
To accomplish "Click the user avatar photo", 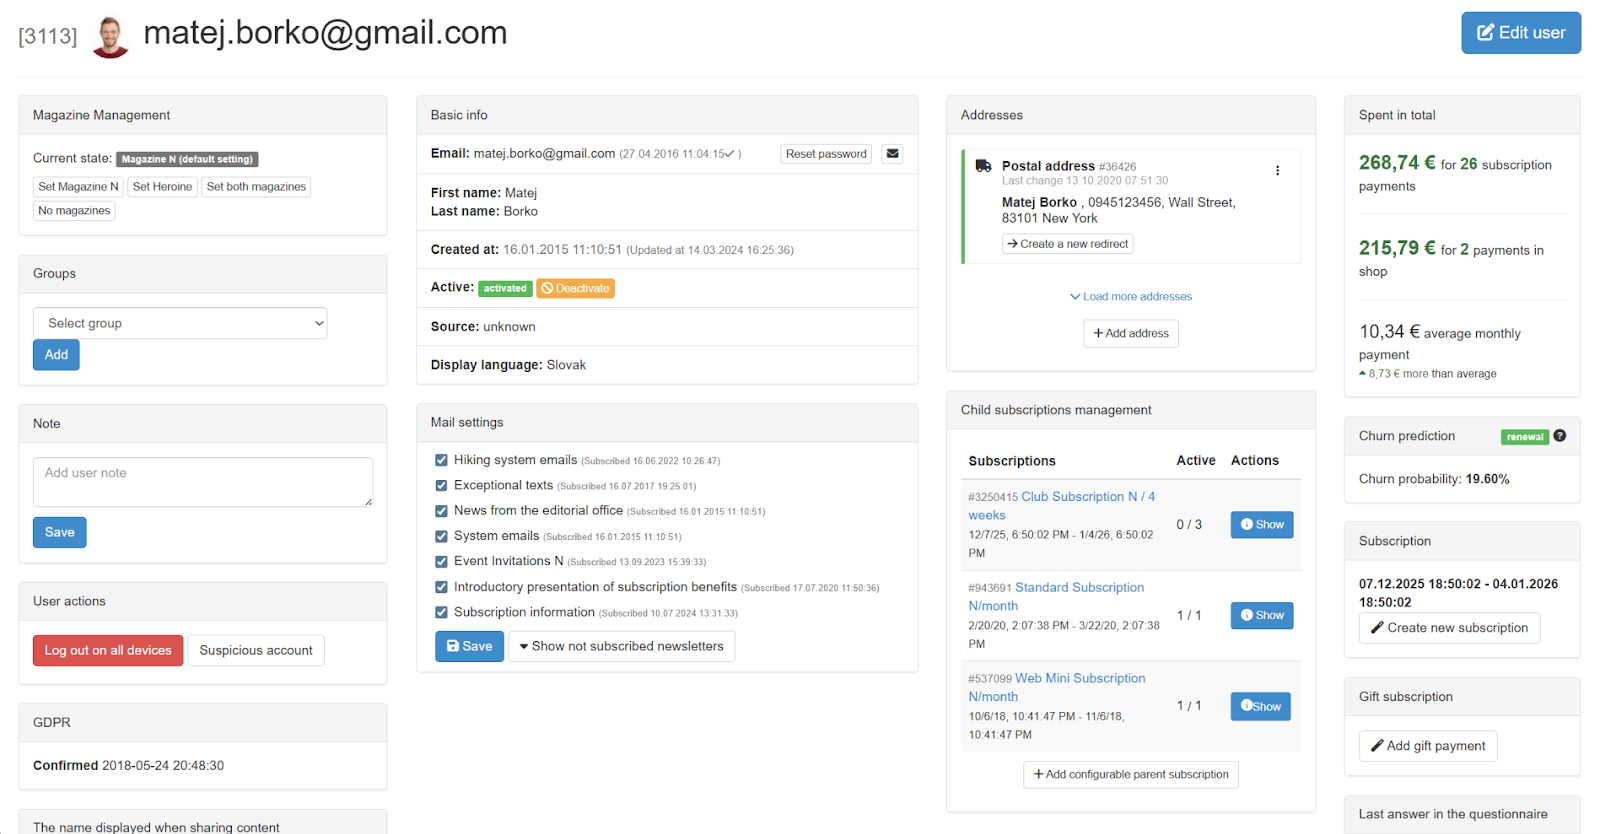I will pos(110,37).
